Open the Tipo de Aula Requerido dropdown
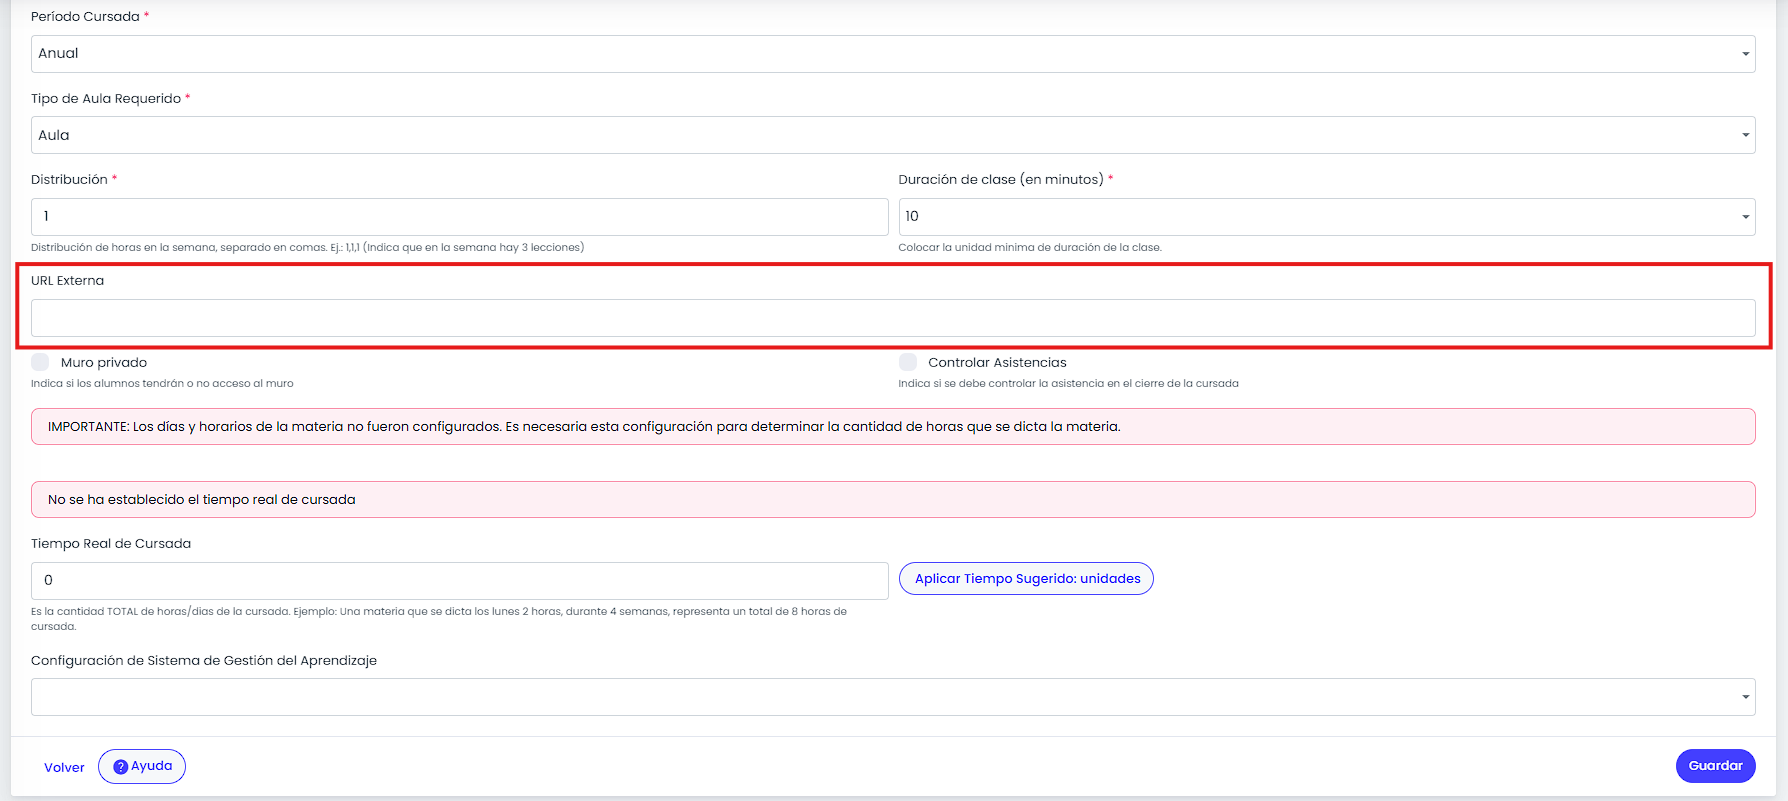 click(x=893, y=135)
